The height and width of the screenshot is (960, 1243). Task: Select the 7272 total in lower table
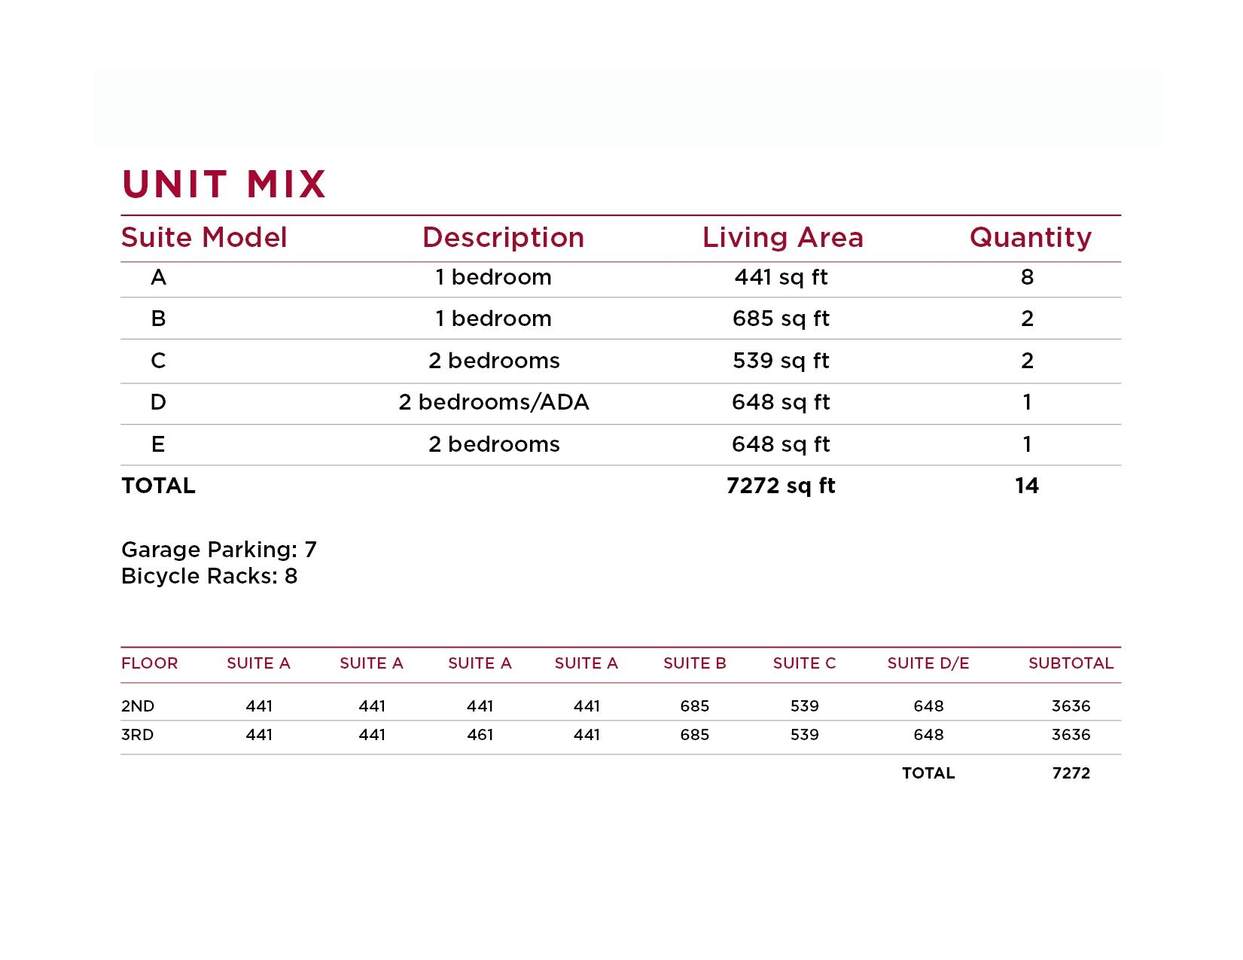1071,773
